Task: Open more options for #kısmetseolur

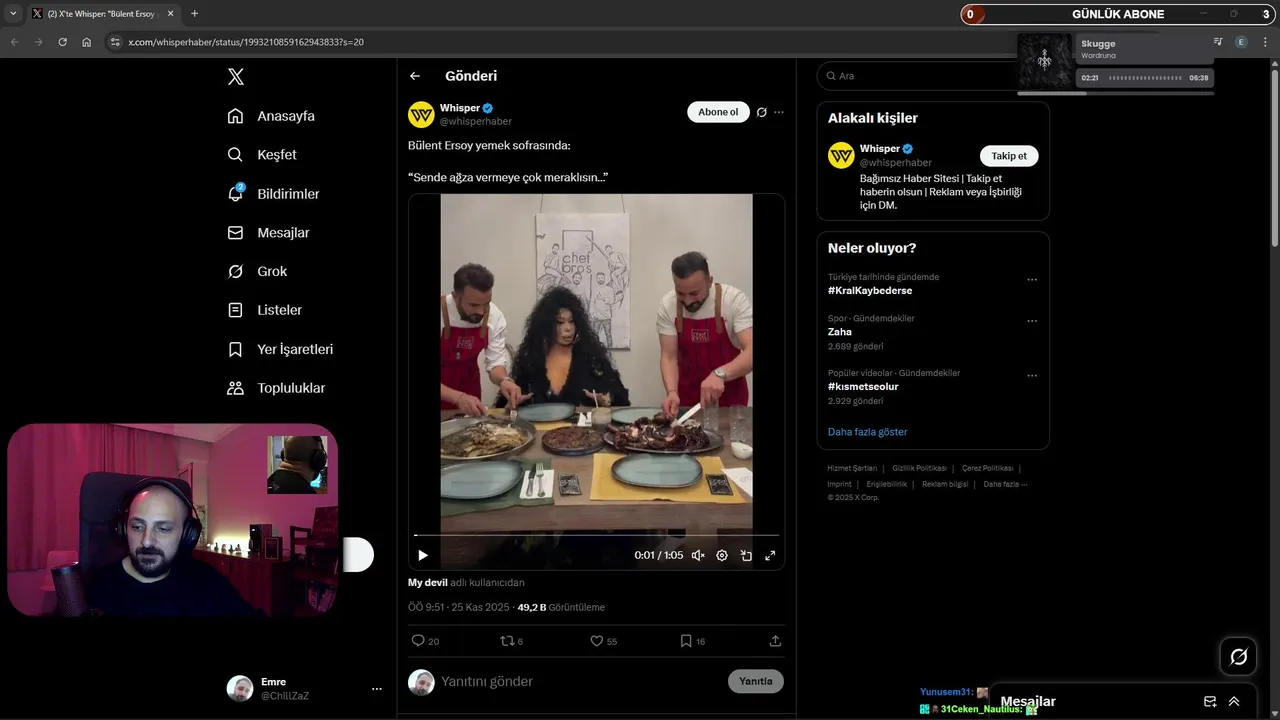Action: [1032, 376]
